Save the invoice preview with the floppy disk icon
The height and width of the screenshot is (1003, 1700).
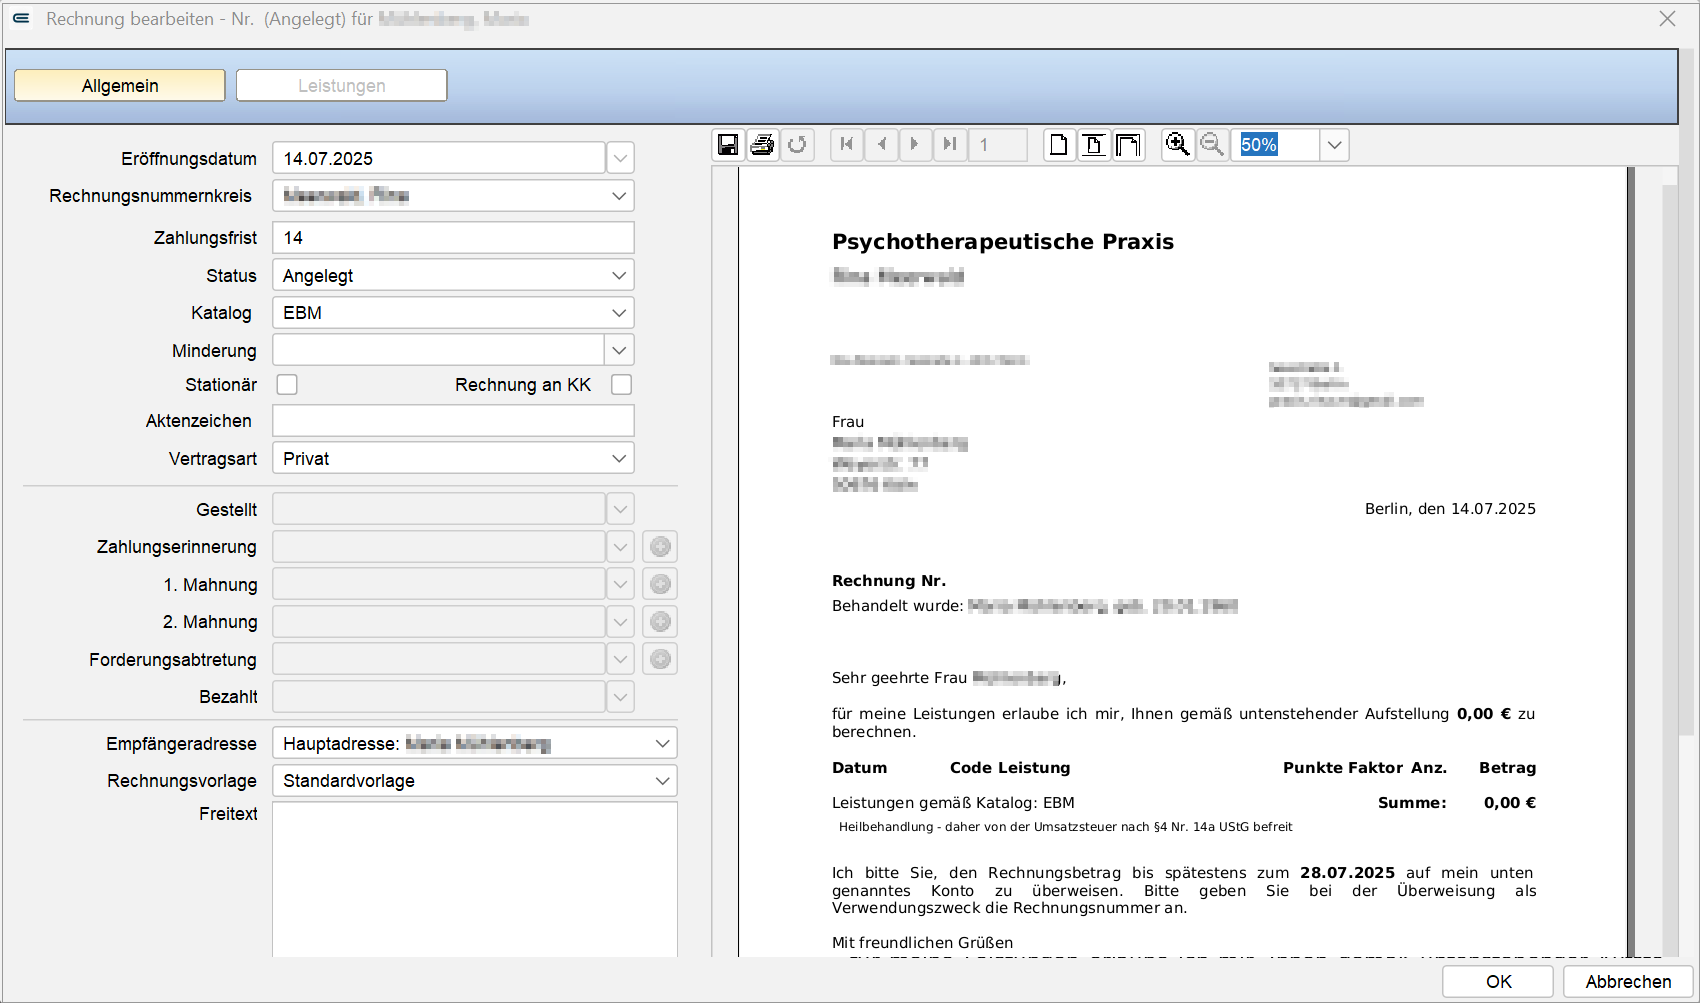coord(728,145)
